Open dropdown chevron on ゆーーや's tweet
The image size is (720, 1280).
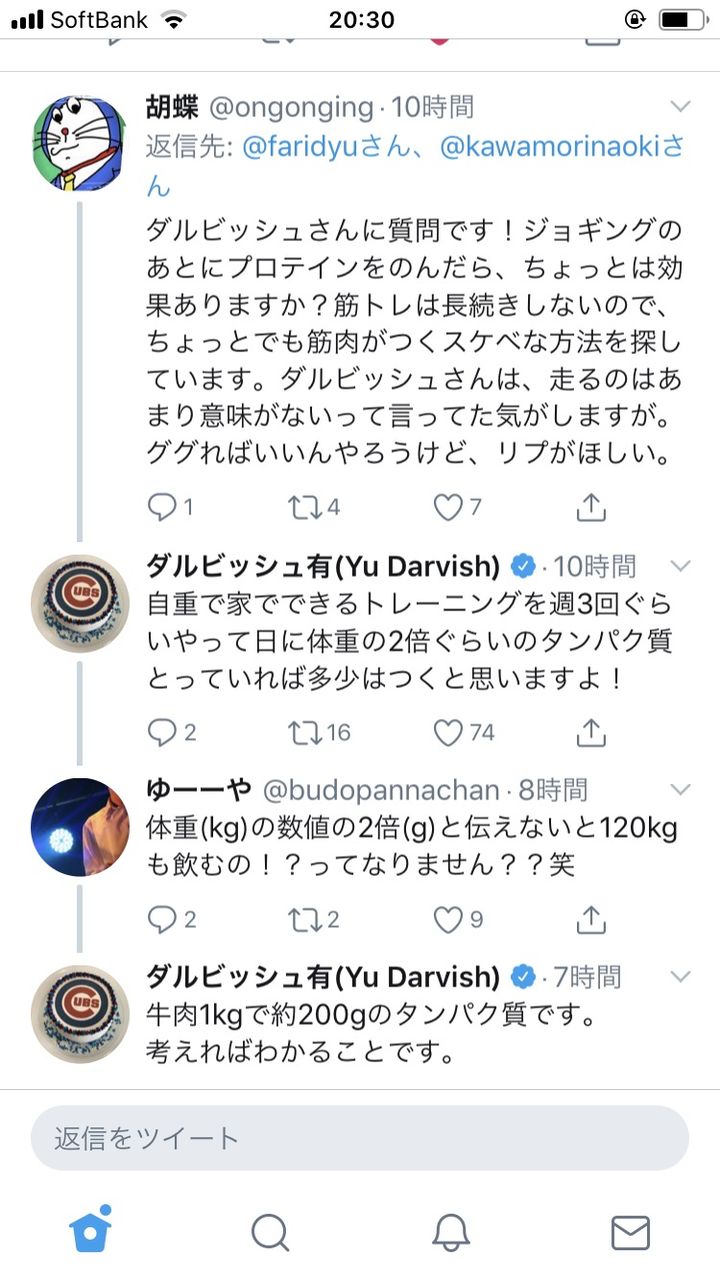coord(680,790)
